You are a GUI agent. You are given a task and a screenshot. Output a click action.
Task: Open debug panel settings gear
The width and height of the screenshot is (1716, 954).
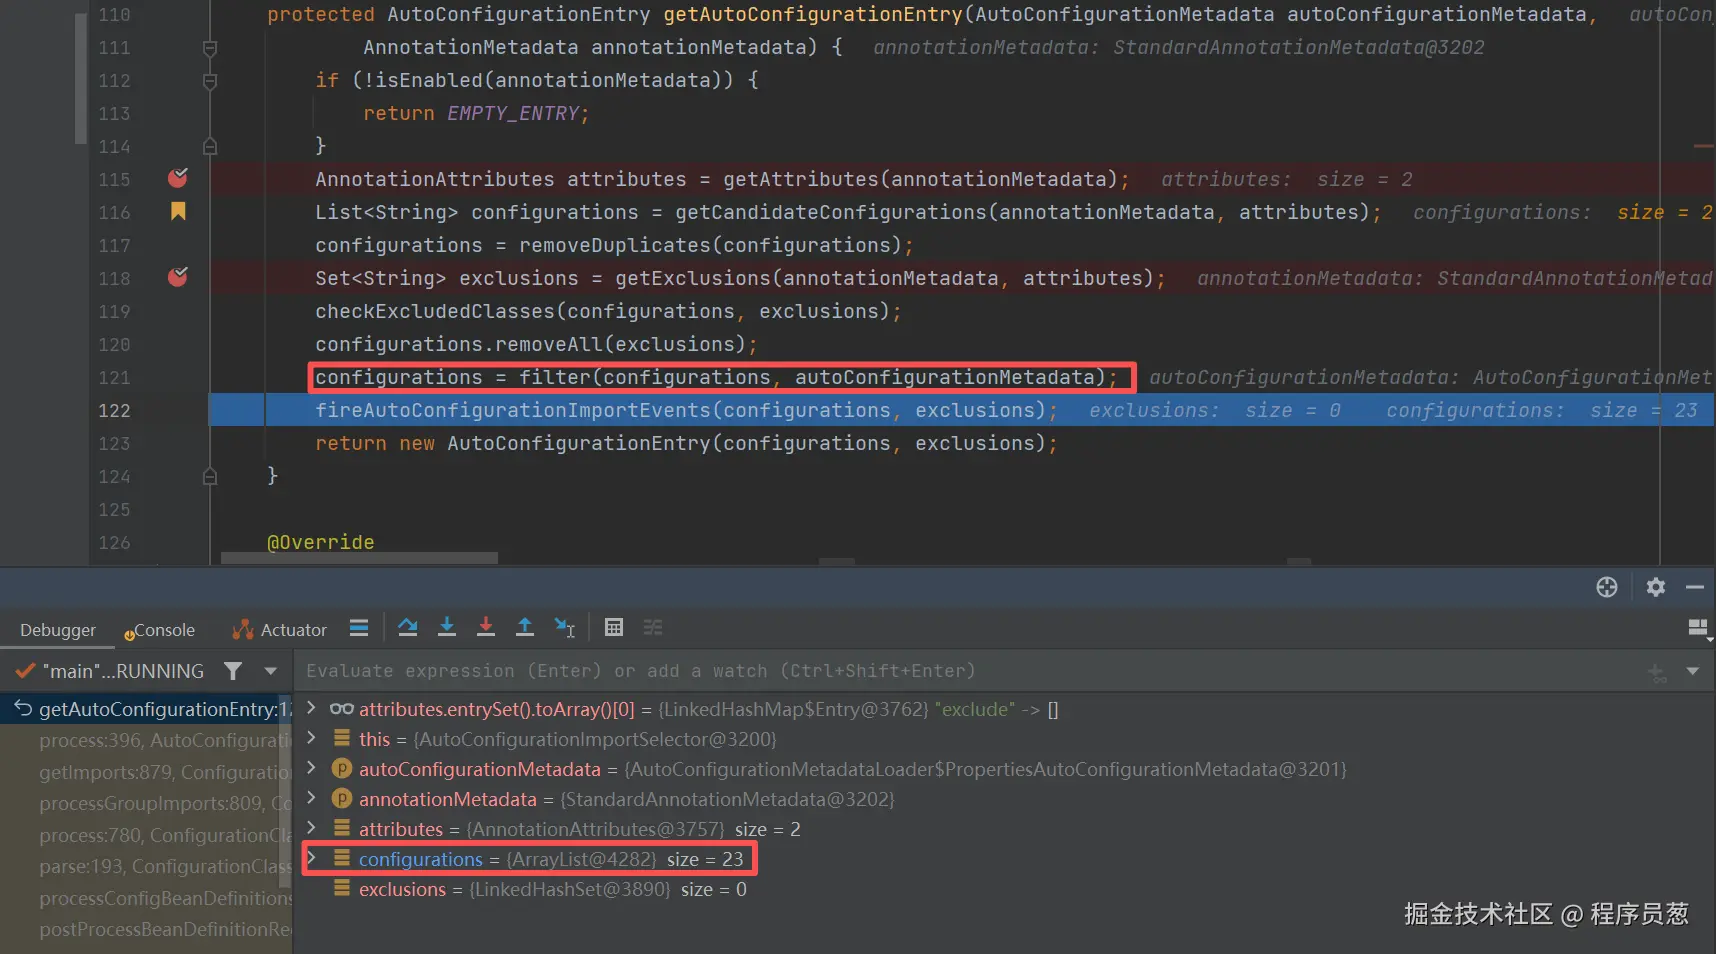point(1656,587)
